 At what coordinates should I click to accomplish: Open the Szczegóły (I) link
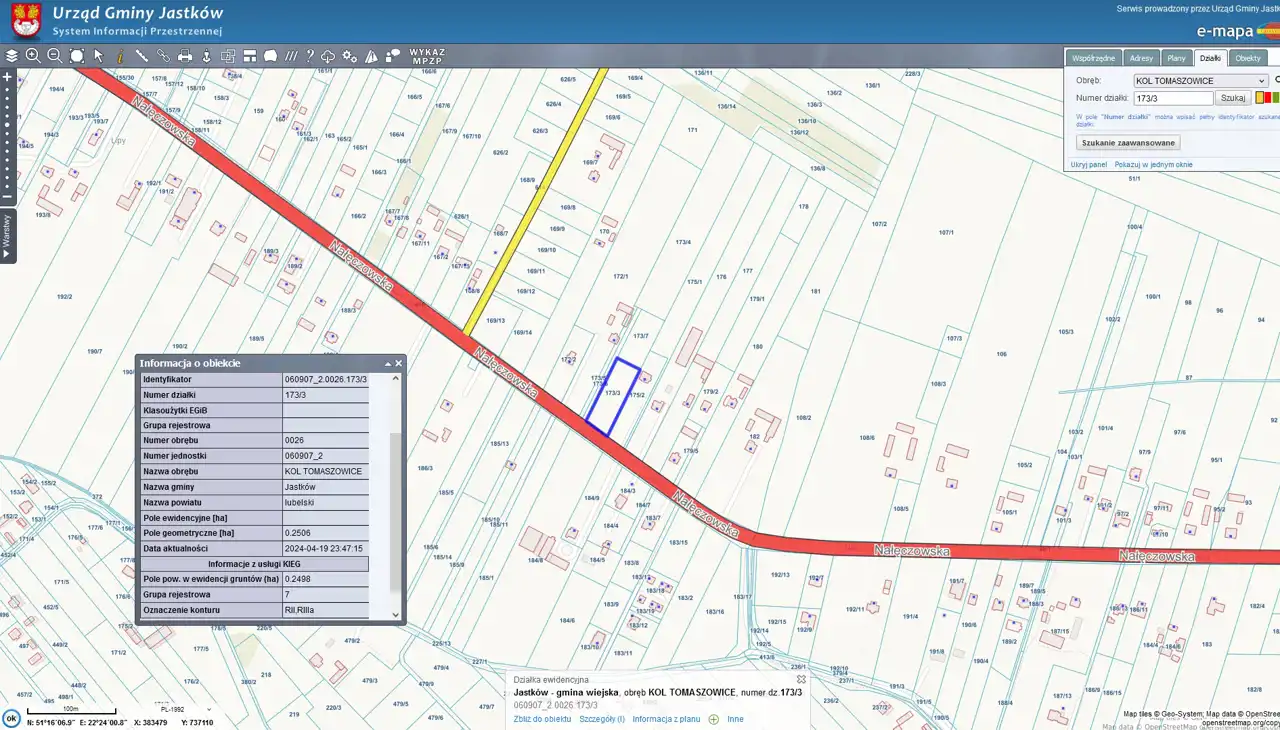point(602,719)
